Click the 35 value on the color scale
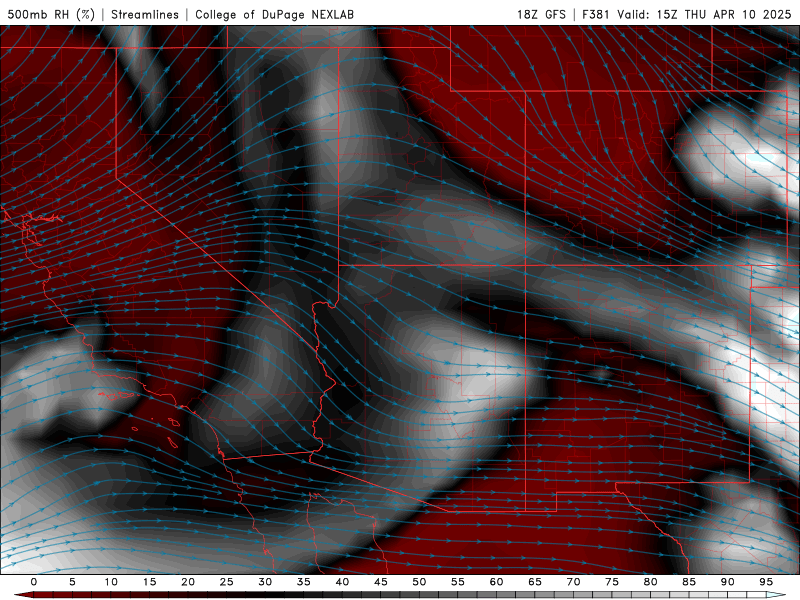 point(304,582)
